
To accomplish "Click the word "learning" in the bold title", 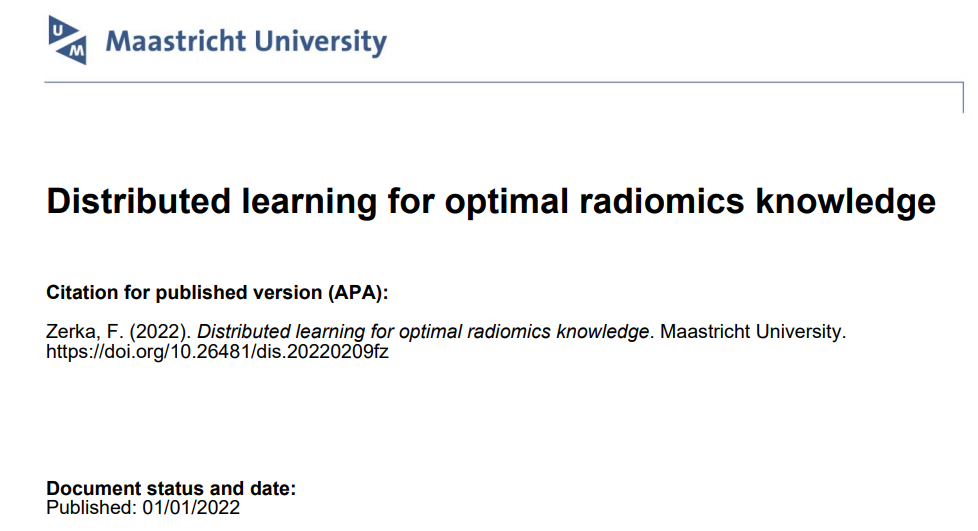I will coord(312,202).
